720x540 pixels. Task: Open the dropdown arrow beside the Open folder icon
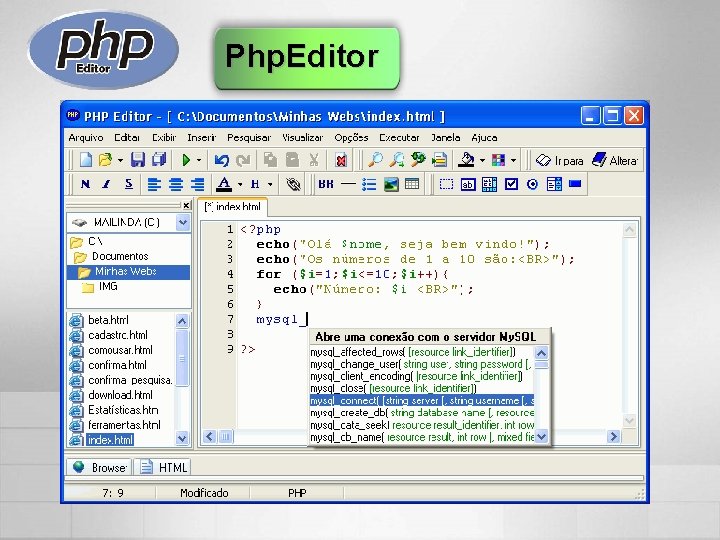point(120,160)
